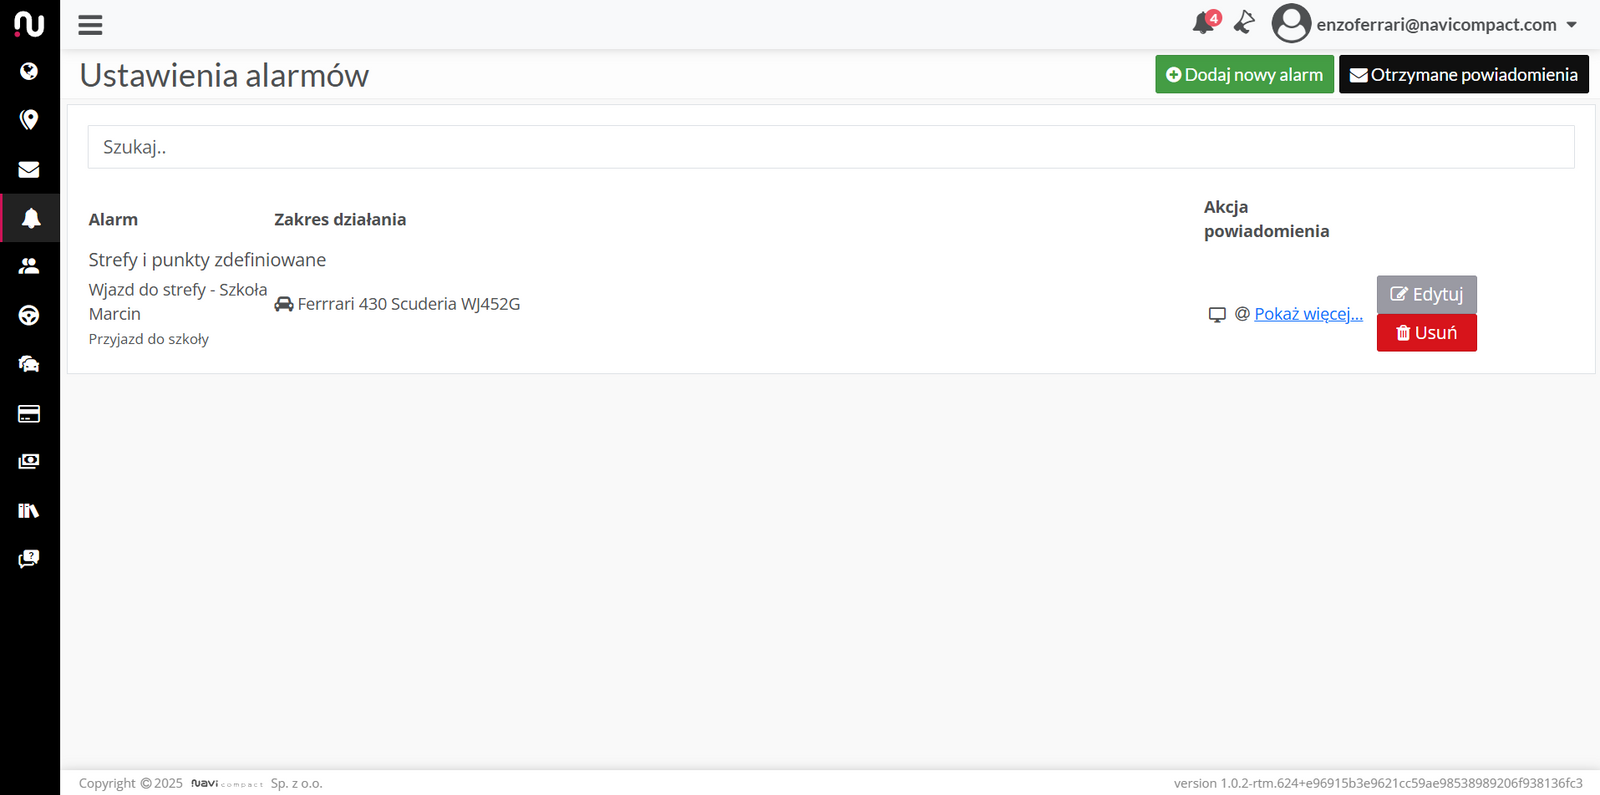Click the steering wheel drivers icon
The width and height of the screenshot is (1600, 795).
[x=29, y=315]
